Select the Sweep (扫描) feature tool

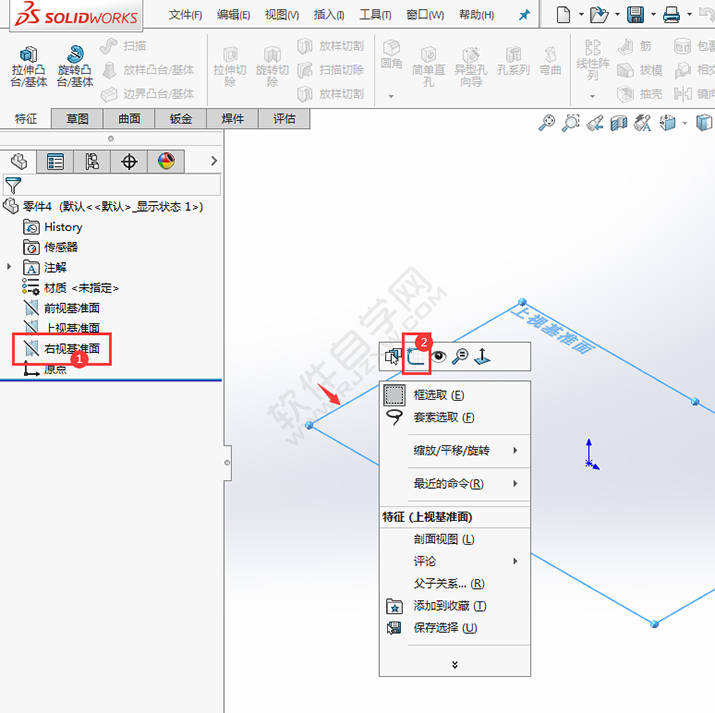click(123, 46)
